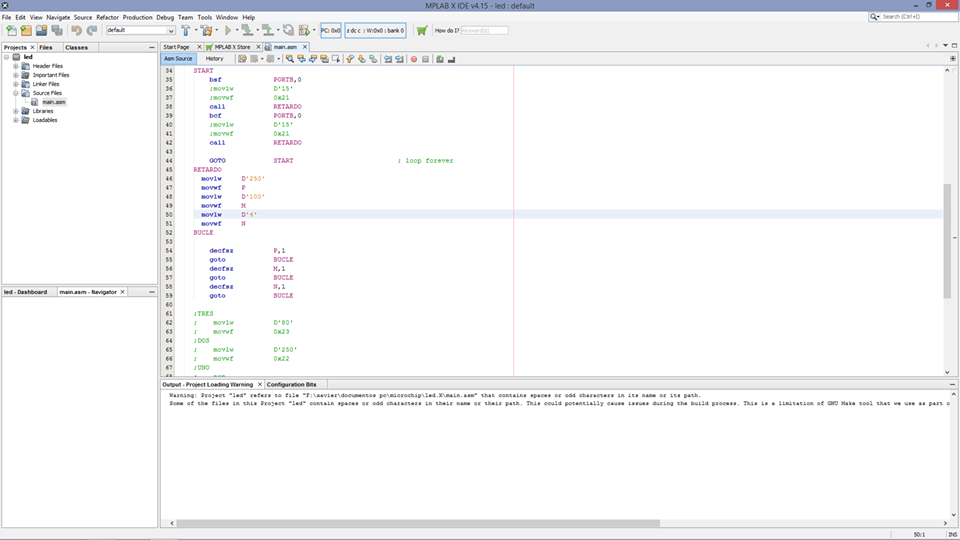
Task: Click the green MPLAB Store cart icon
Action: pyautogui.click(x=422, y=30)
